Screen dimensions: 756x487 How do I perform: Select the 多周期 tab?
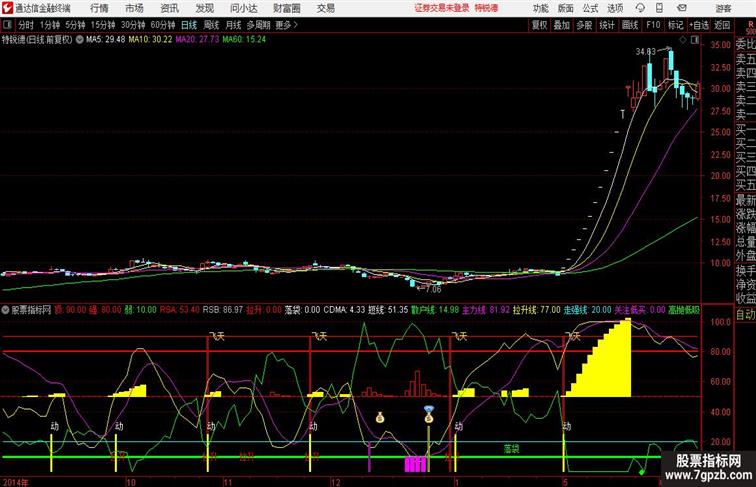258,25
